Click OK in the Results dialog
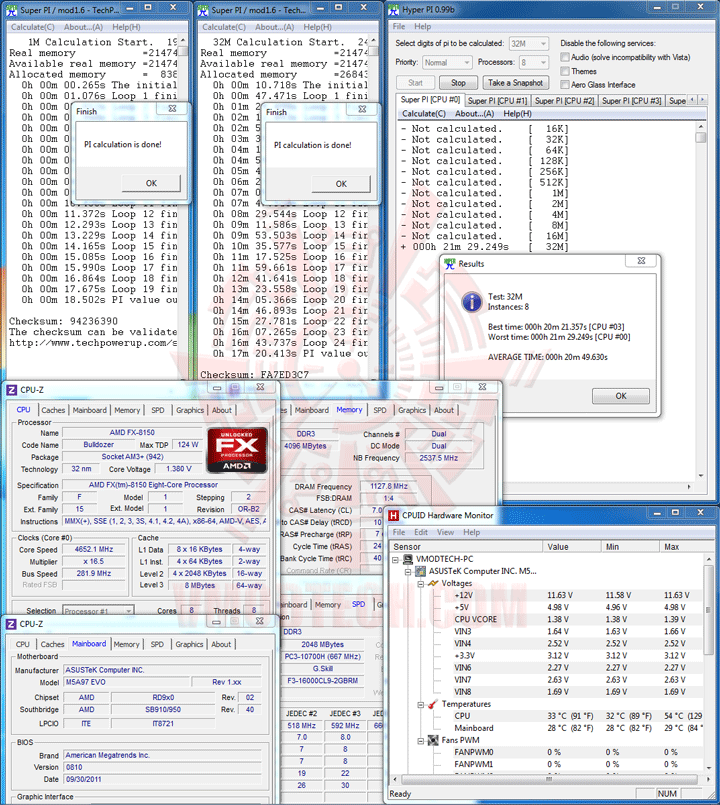720x805 pixels. [x=621, y=396]
